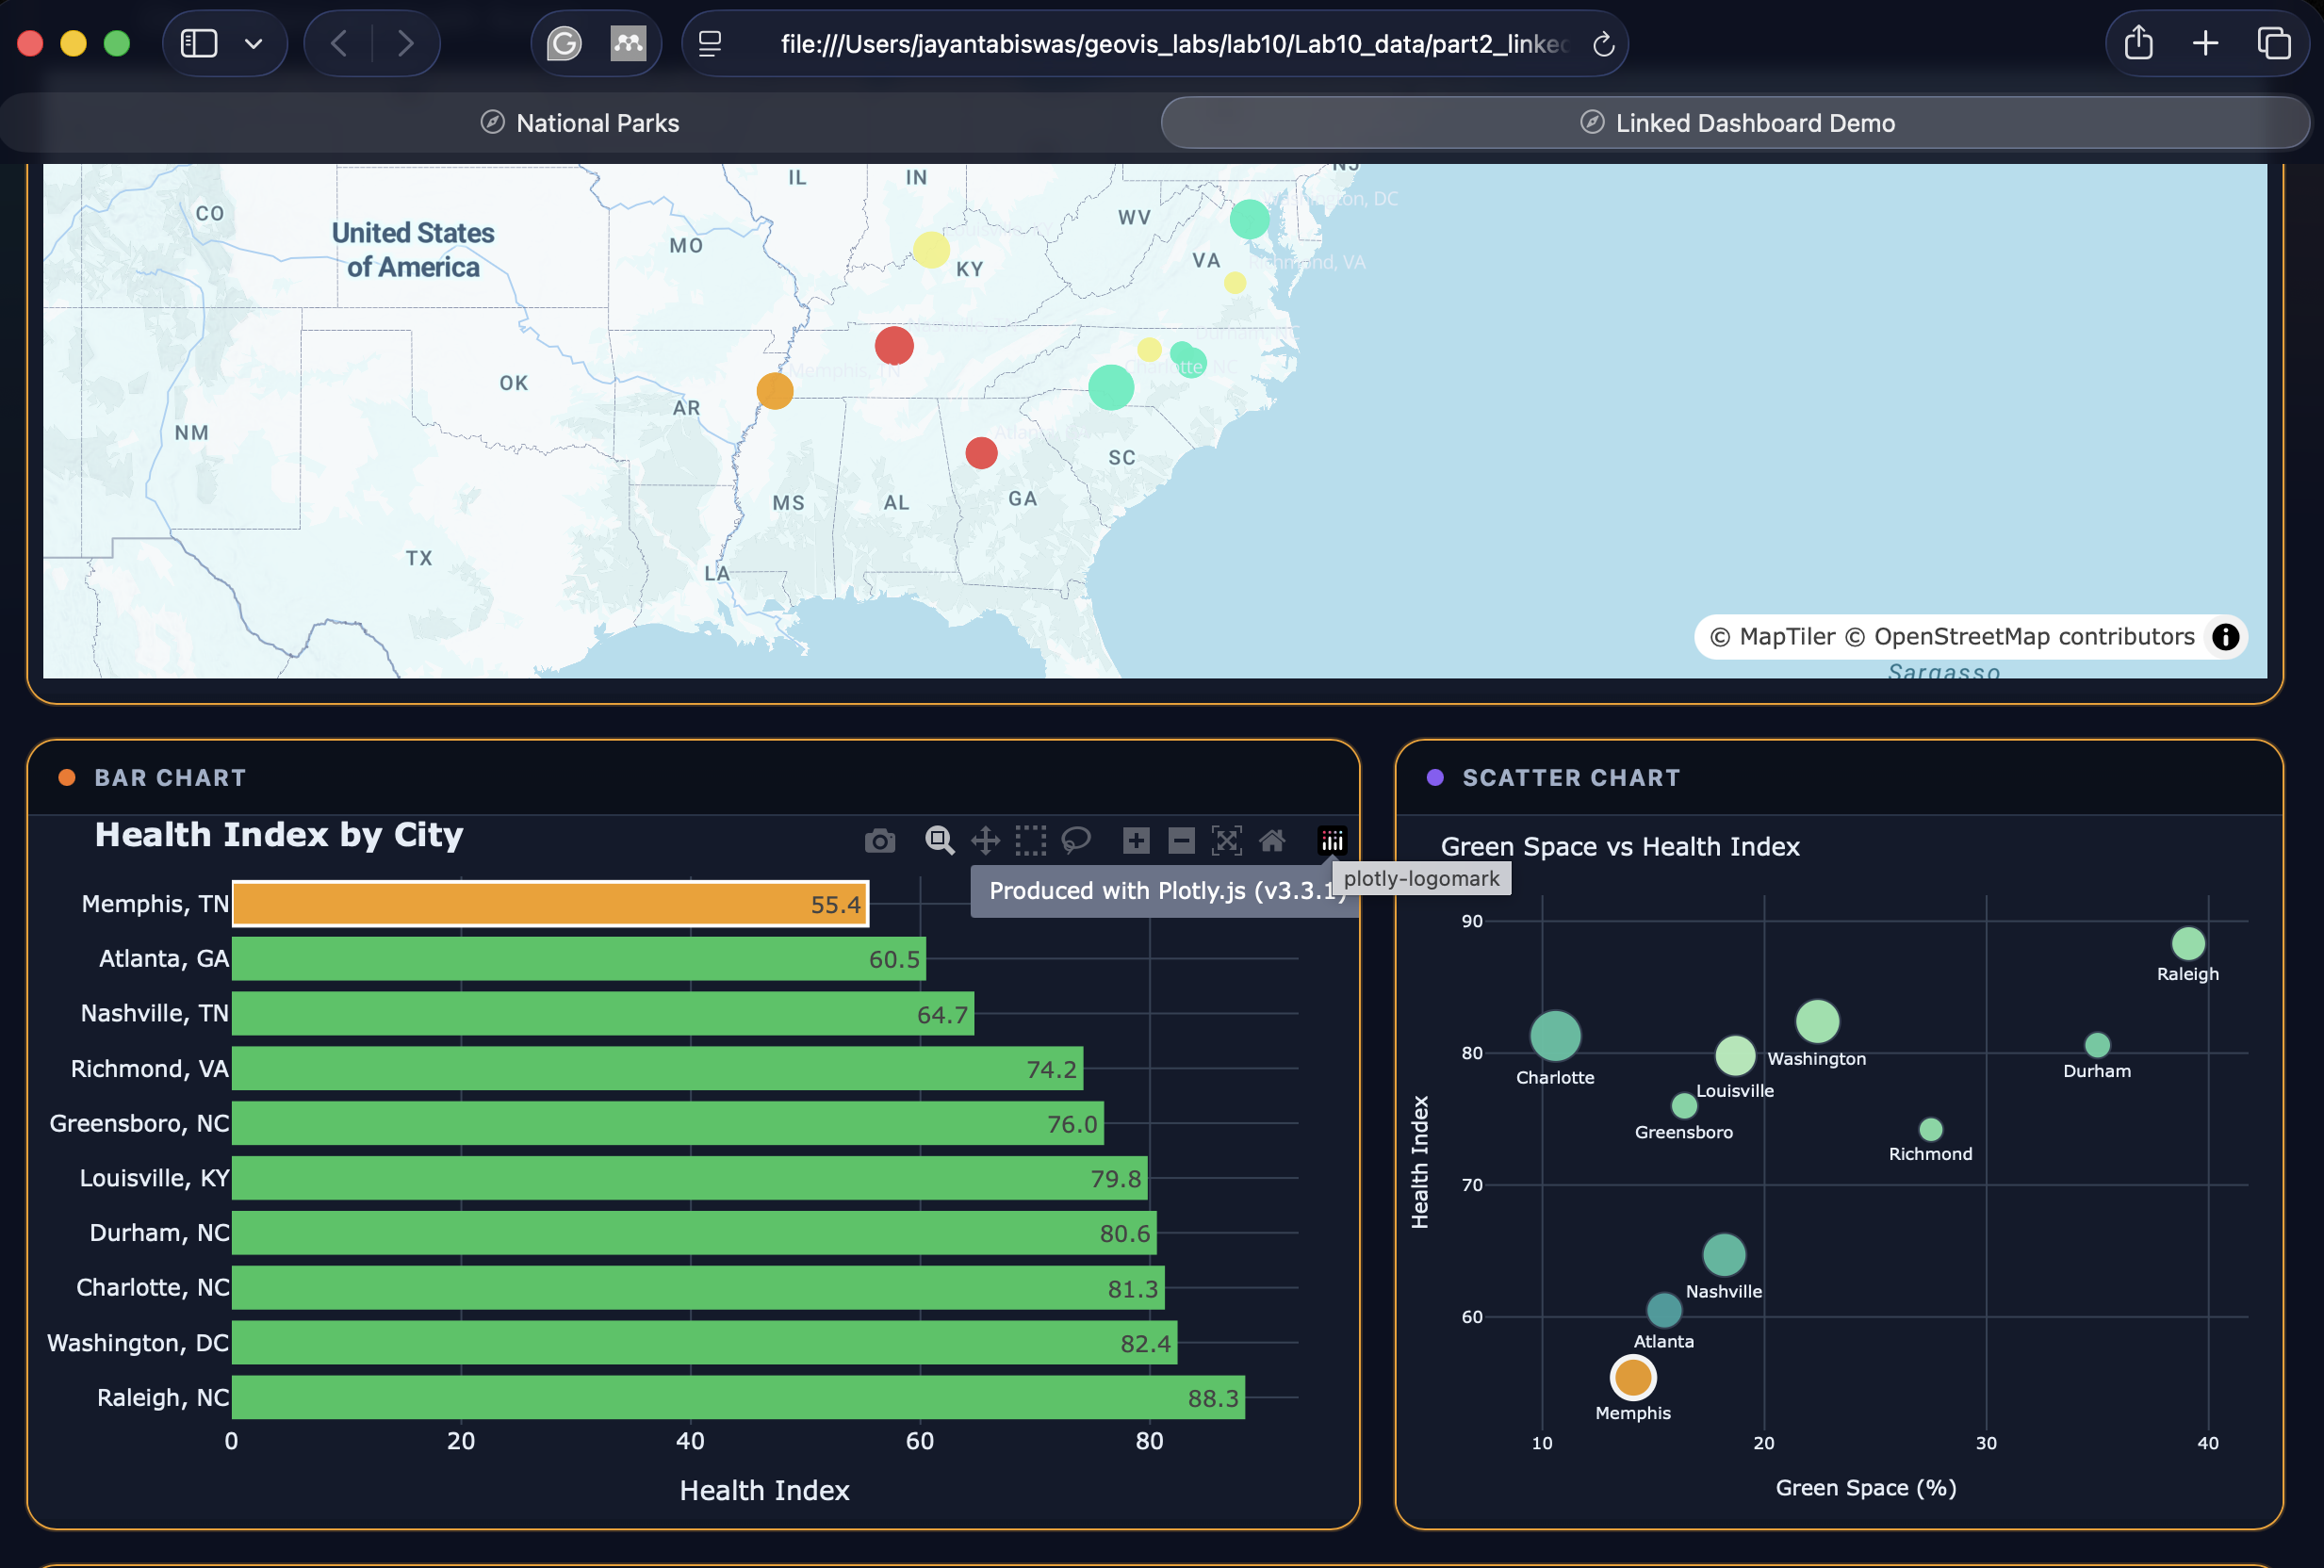Open a new tab with plus icon
2324x1568 pixels.
pyautogui.click(x=2205, y=43)
